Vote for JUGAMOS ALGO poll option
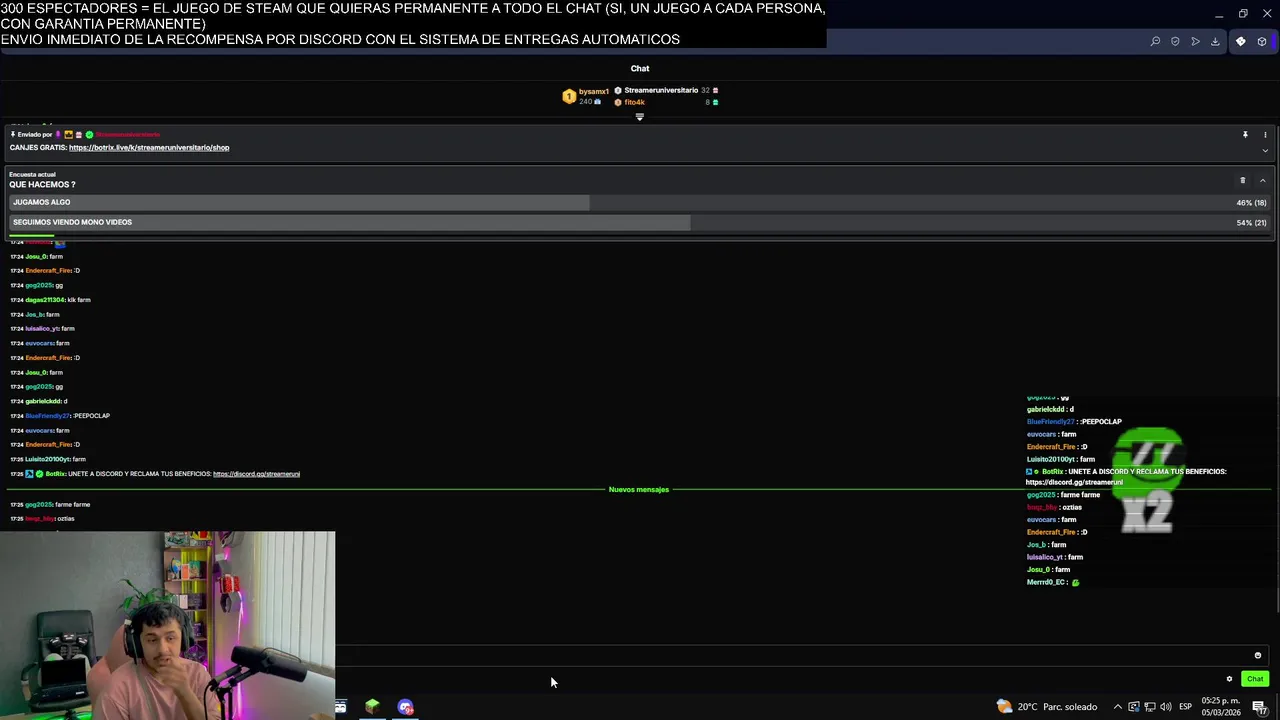 pyautogui.click(x=640, y=202)
